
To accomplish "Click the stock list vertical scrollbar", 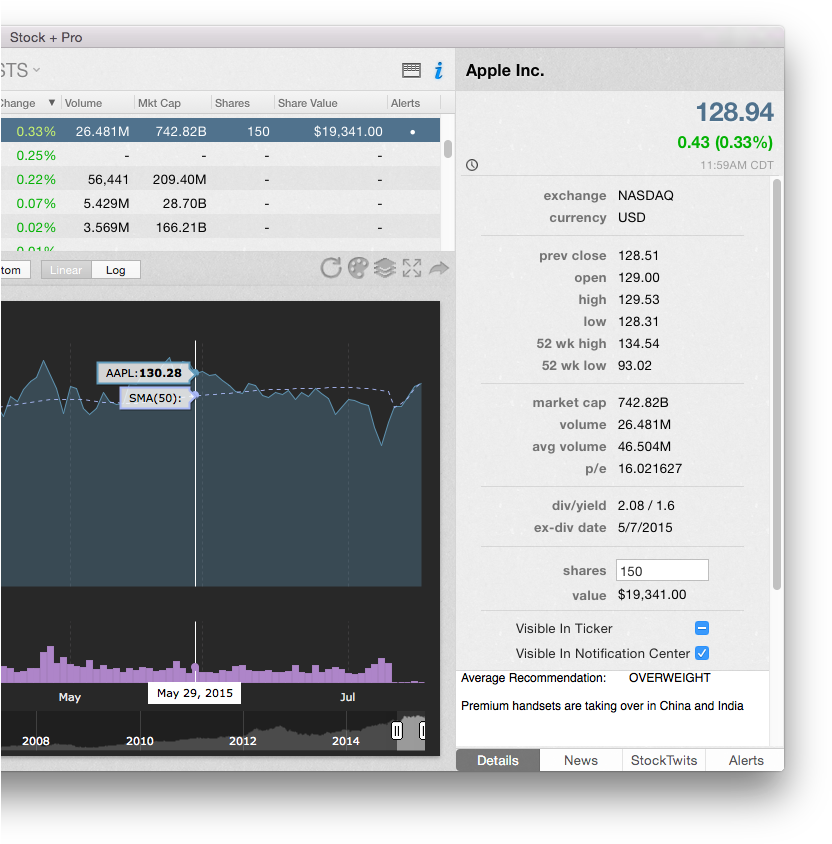I will click(x=448, y=149).
